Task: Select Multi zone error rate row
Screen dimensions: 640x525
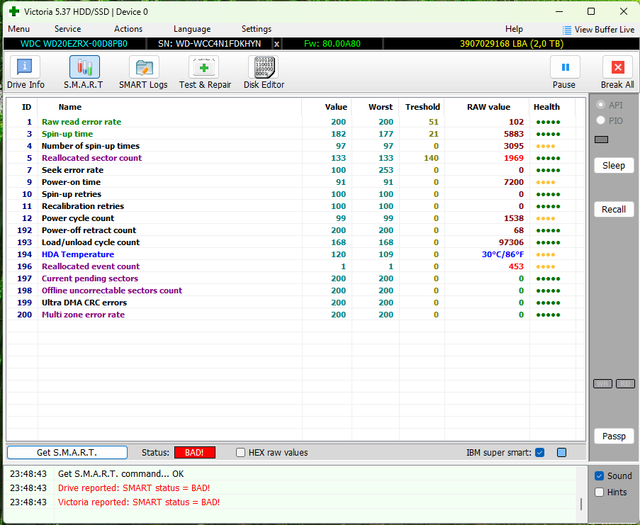Action: 296,315
